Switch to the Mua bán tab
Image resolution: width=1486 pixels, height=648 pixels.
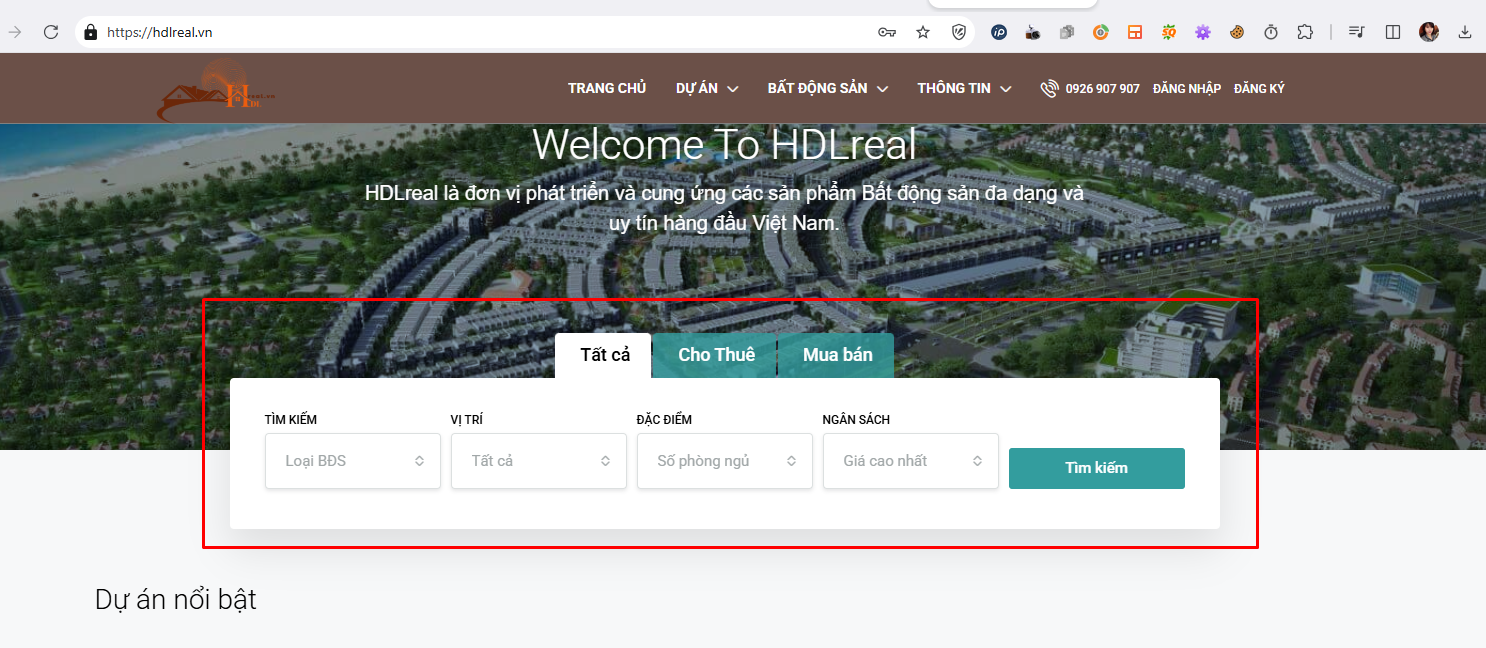[837, 355]
